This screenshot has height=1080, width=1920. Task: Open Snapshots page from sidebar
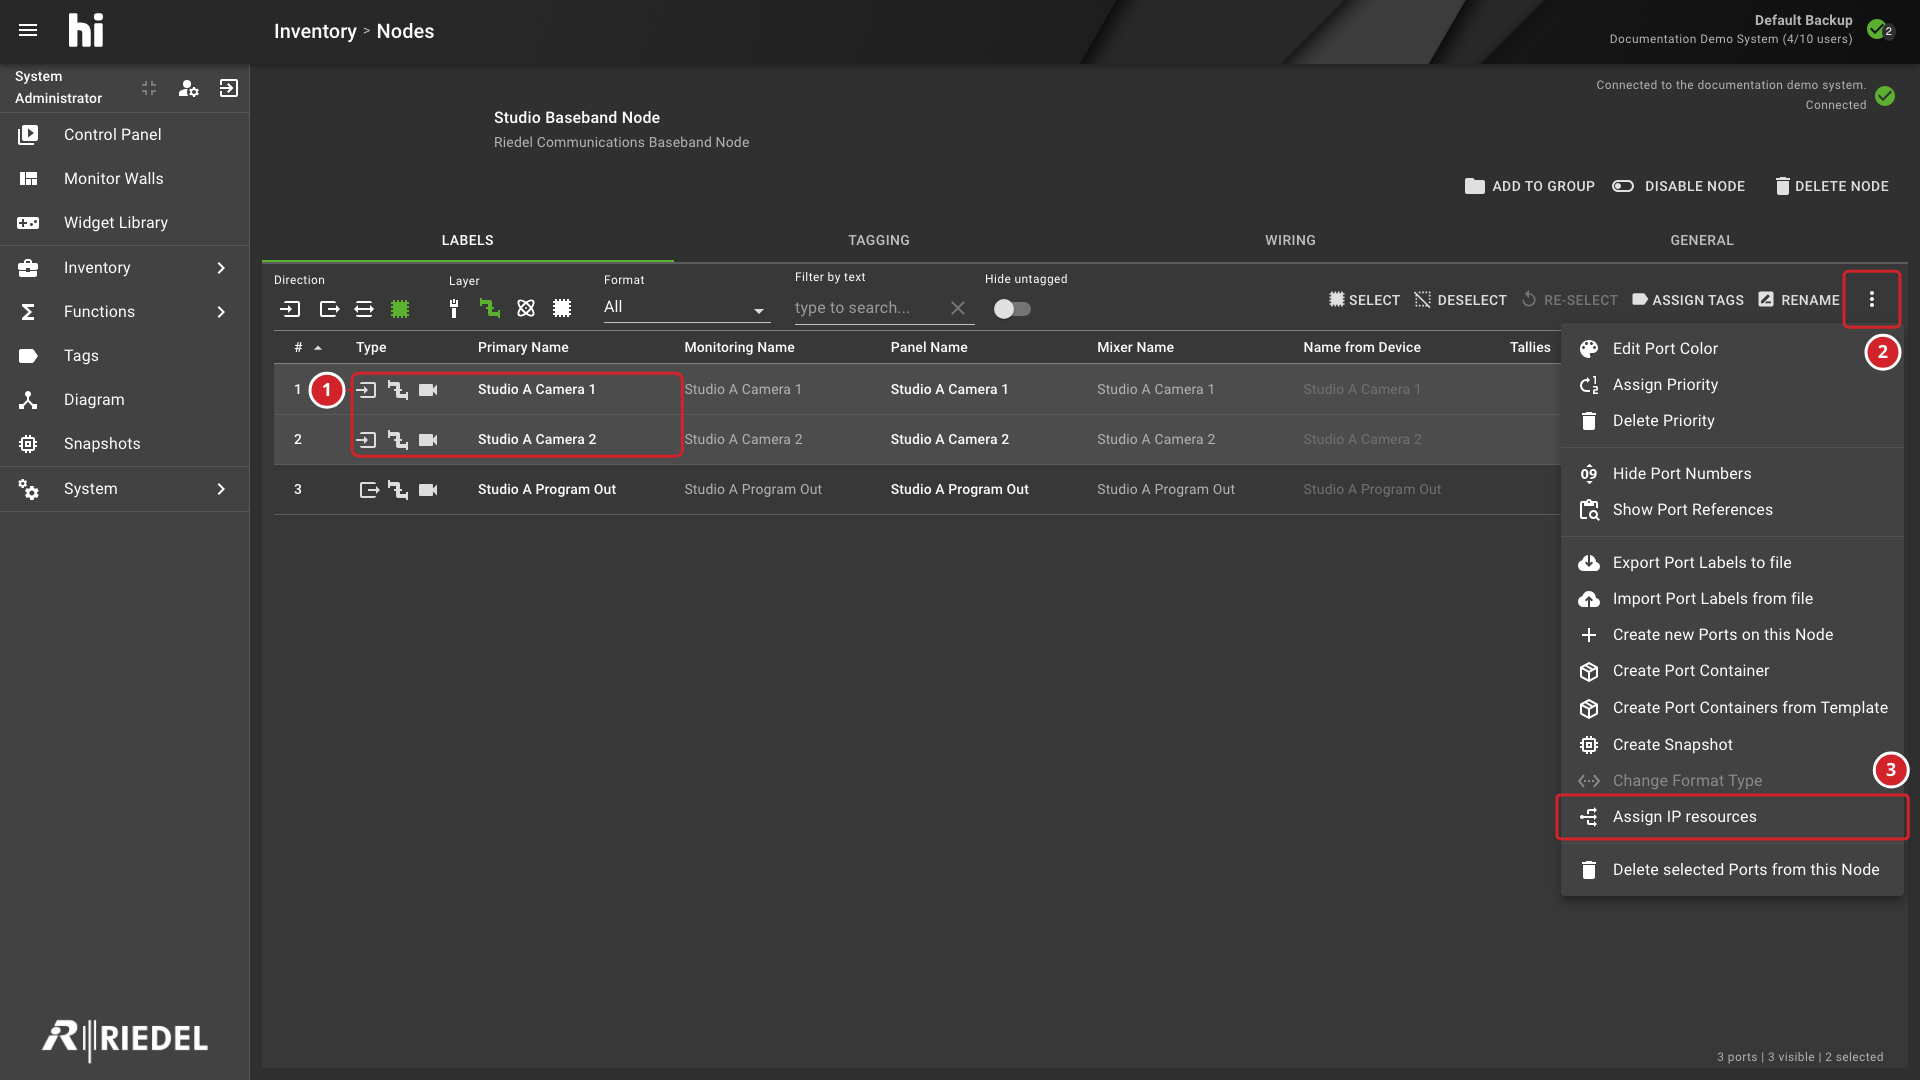(x=125, y=444)
